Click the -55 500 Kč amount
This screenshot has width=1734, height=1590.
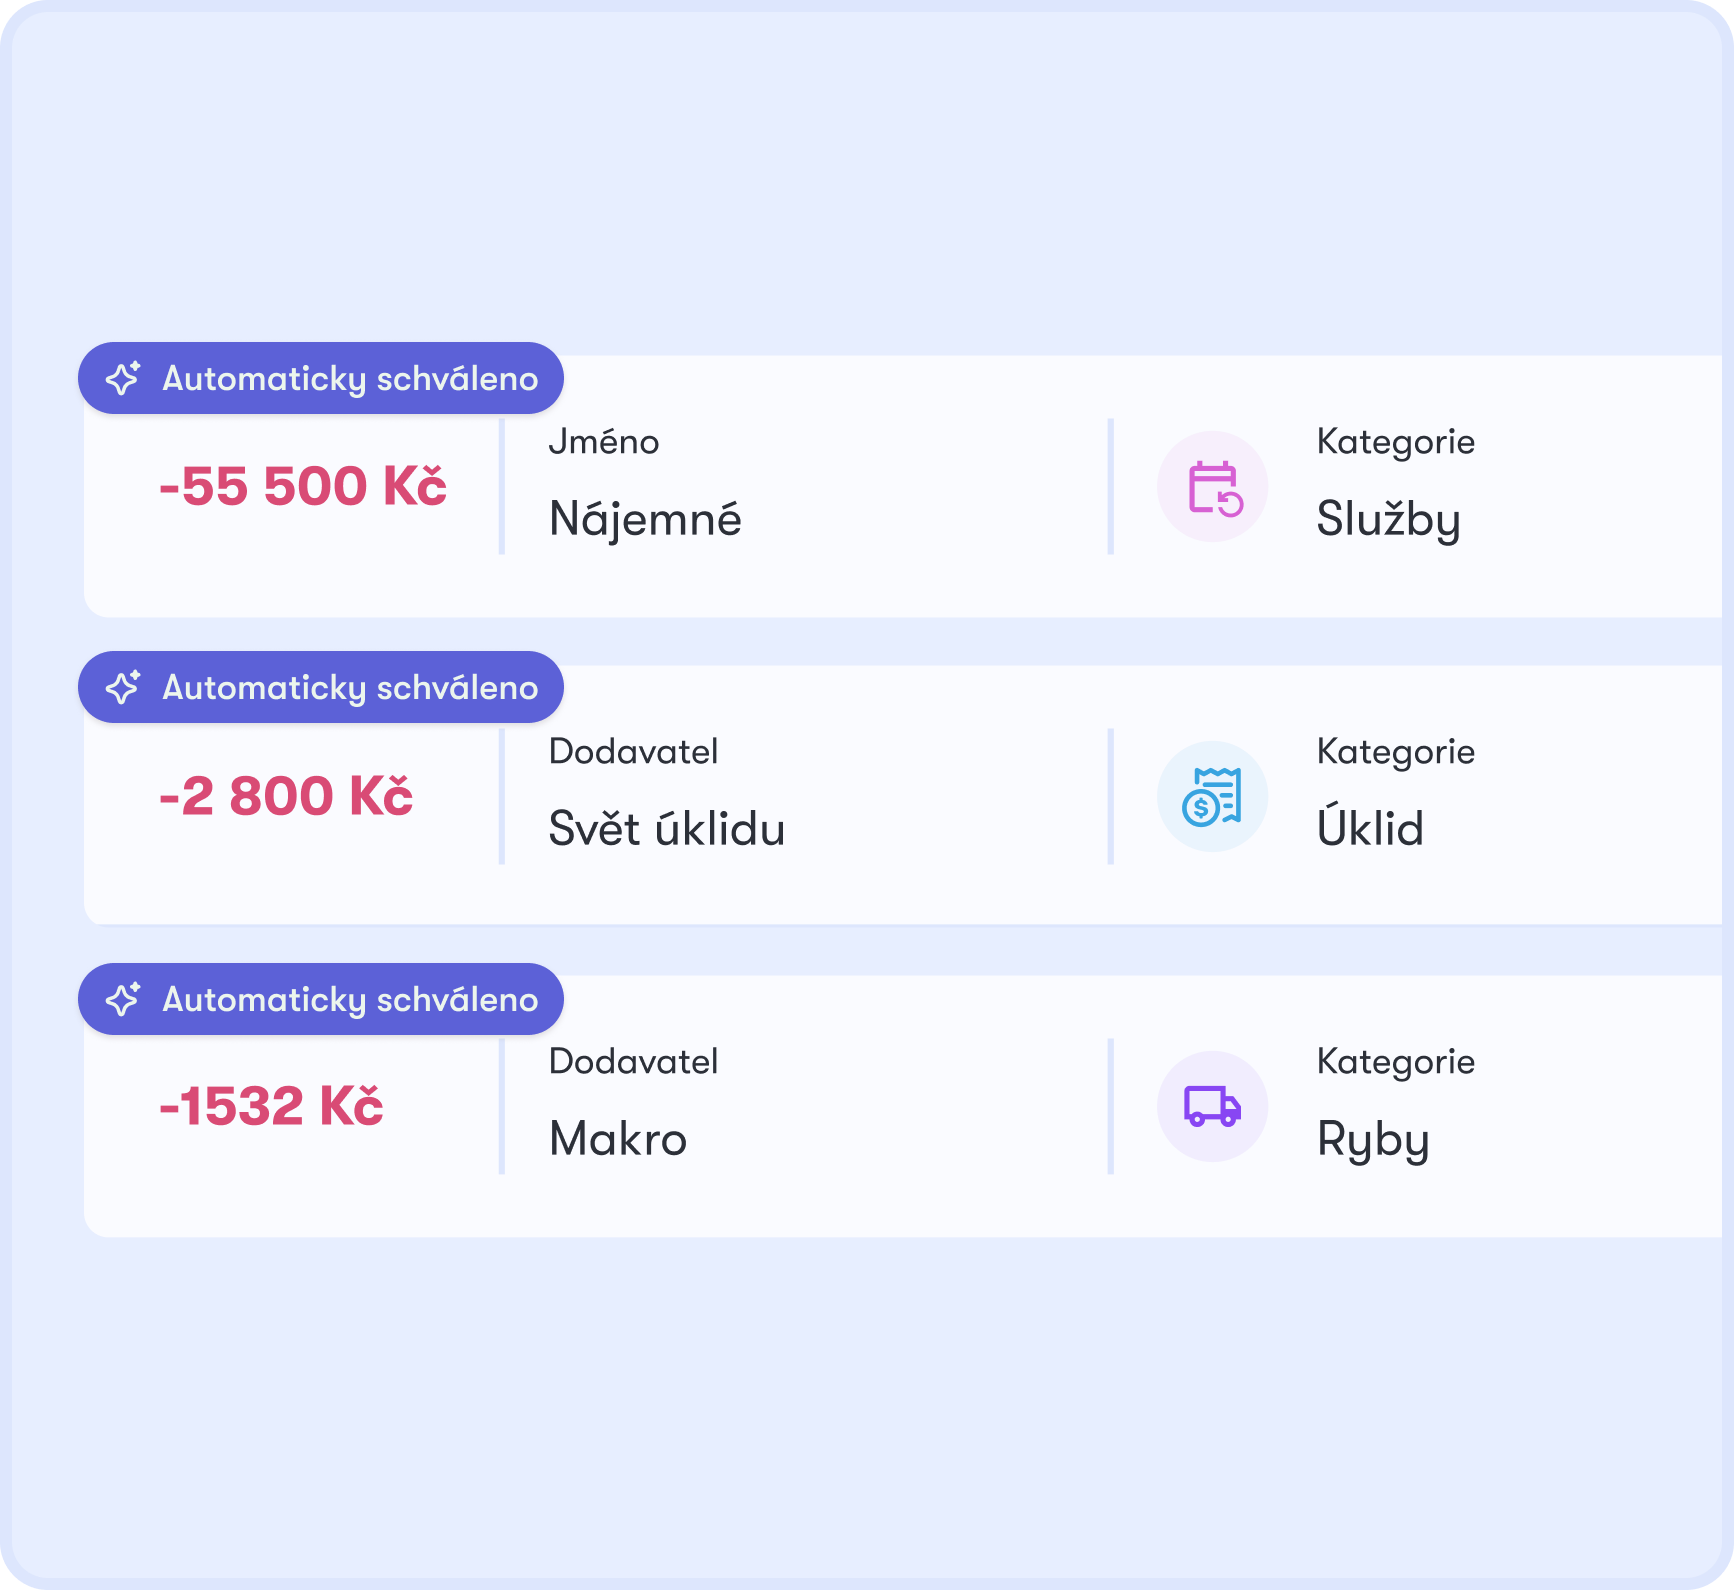pyautogui.click(x=303, y=486)
